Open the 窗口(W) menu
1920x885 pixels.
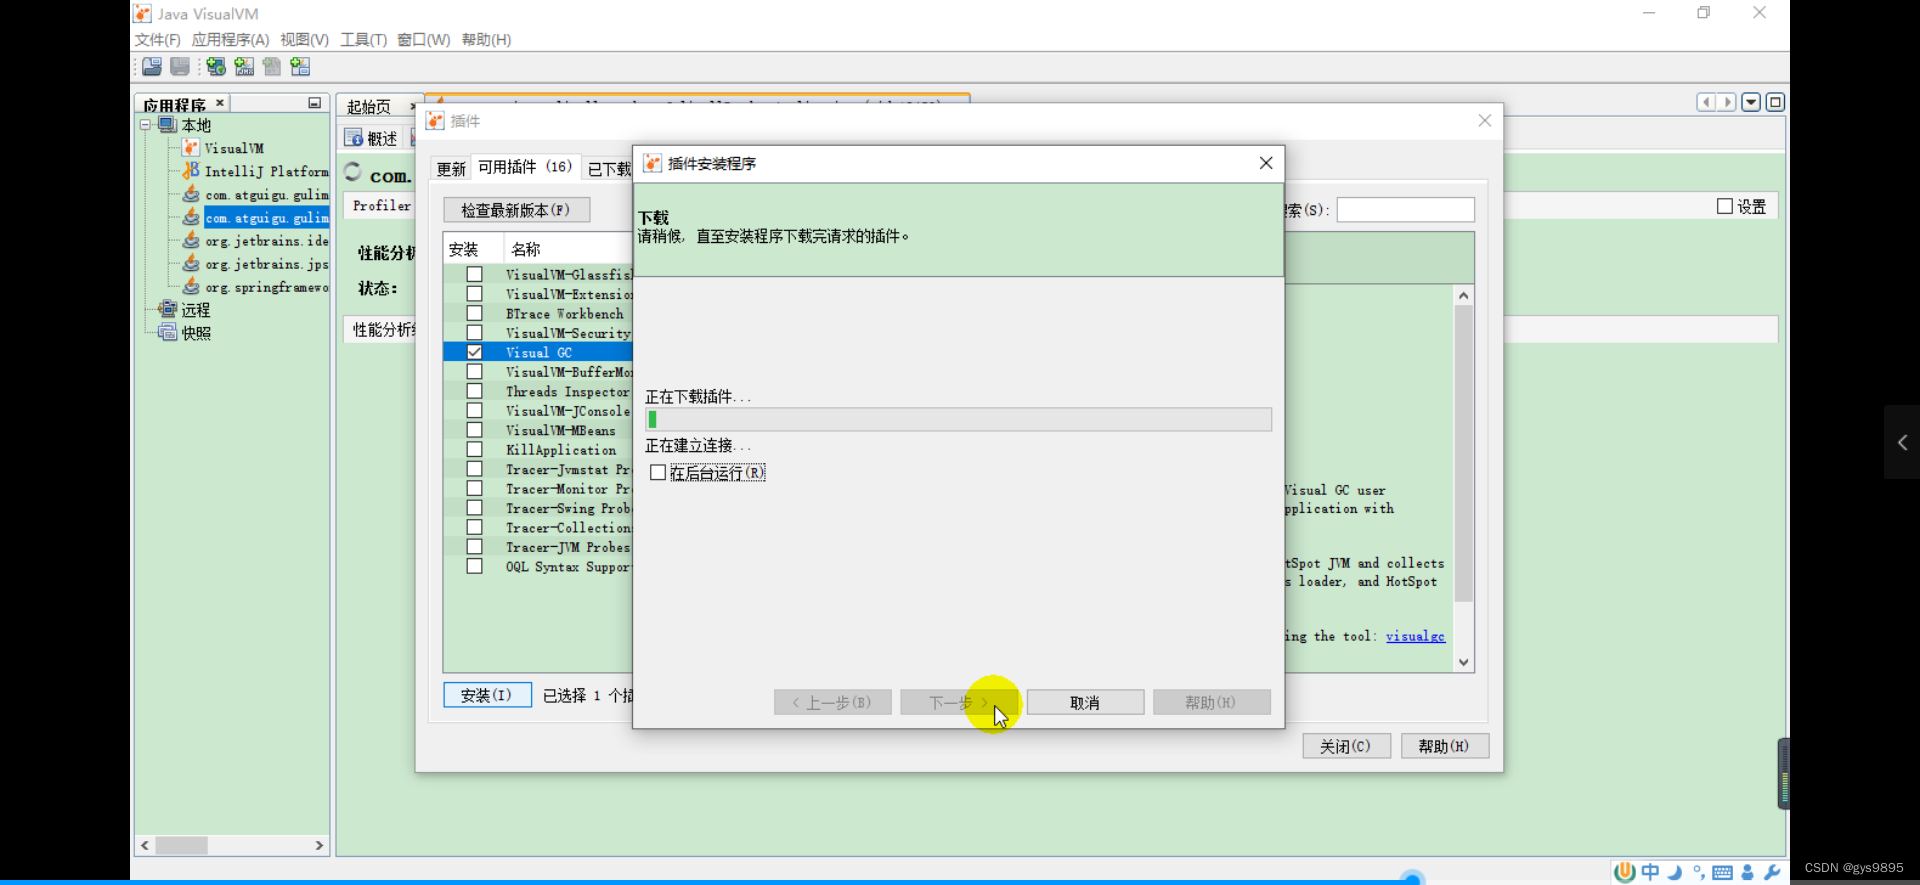[424, 39]
